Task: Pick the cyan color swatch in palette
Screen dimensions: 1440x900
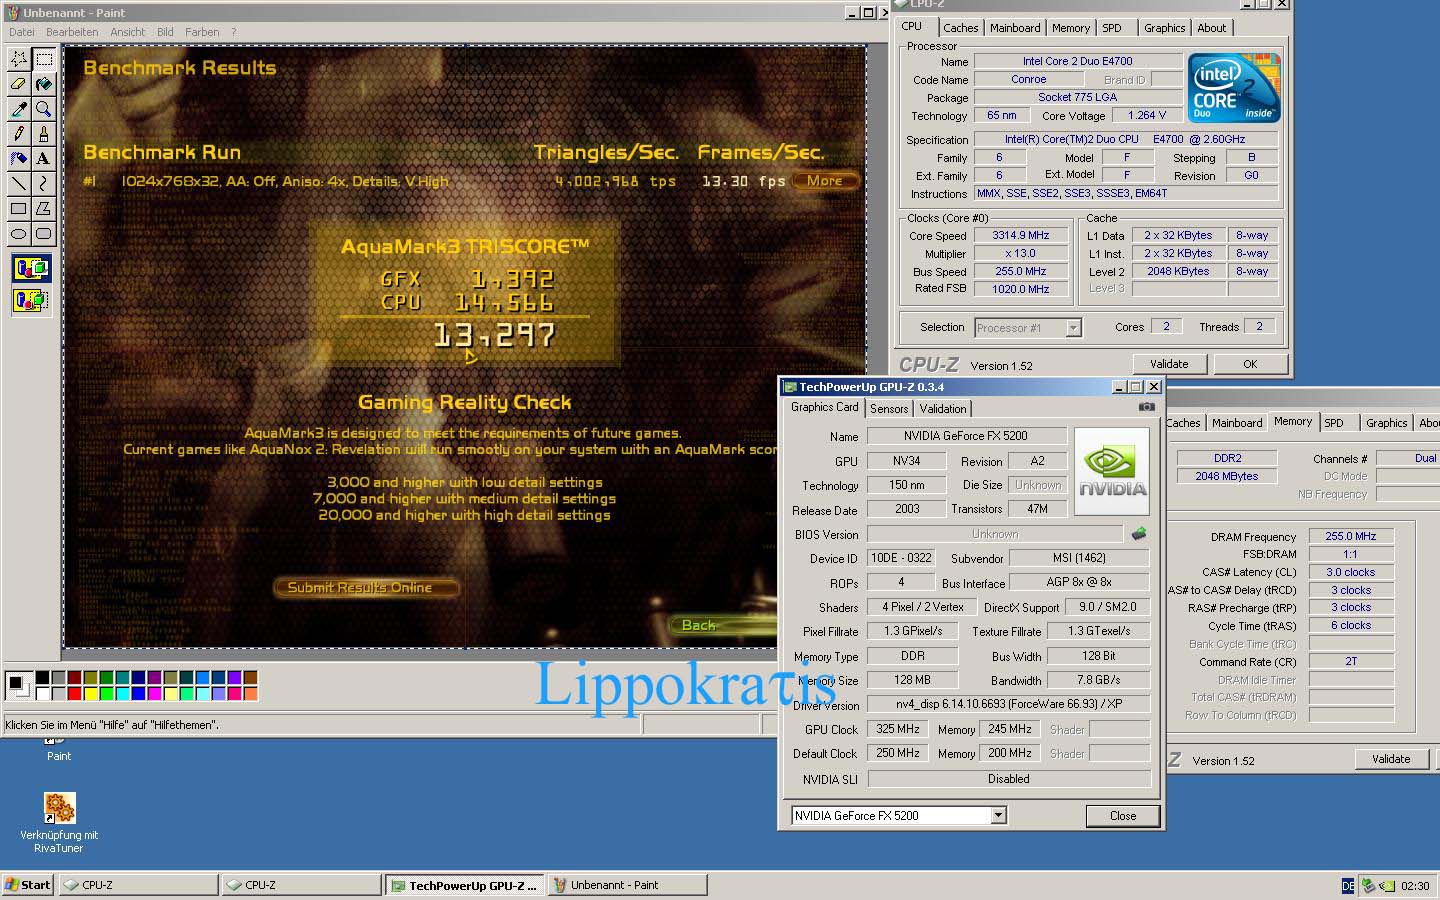Action: pos(123,693)
